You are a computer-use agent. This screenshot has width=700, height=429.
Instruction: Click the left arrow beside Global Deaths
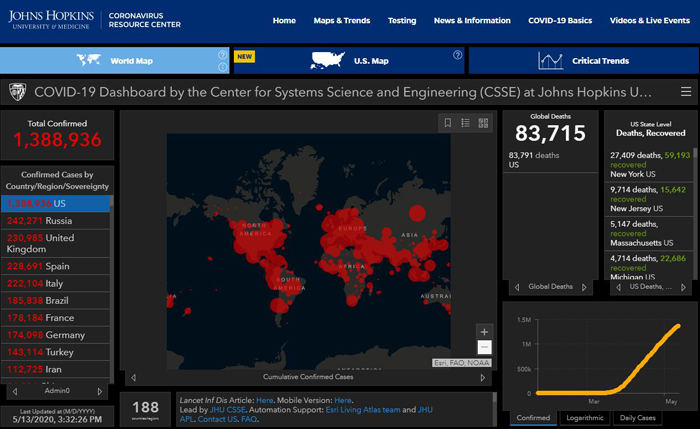(x=517, y=287)
